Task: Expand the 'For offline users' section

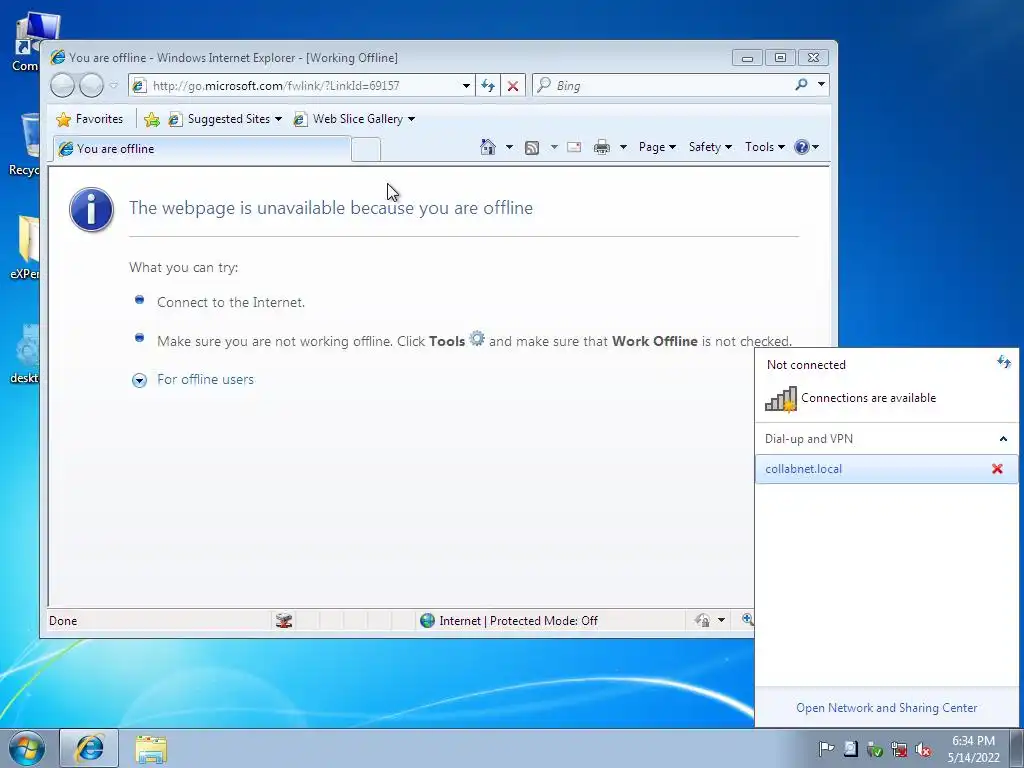Action: click(x=139, y=380)
